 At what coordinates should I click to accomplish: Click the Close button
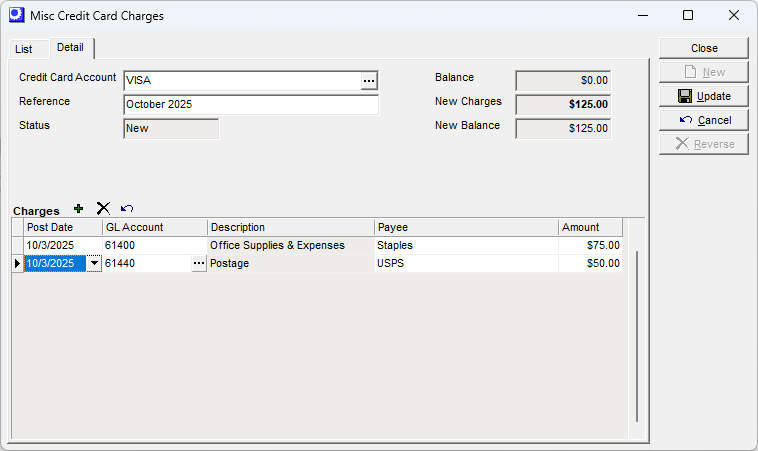point(704,48)
